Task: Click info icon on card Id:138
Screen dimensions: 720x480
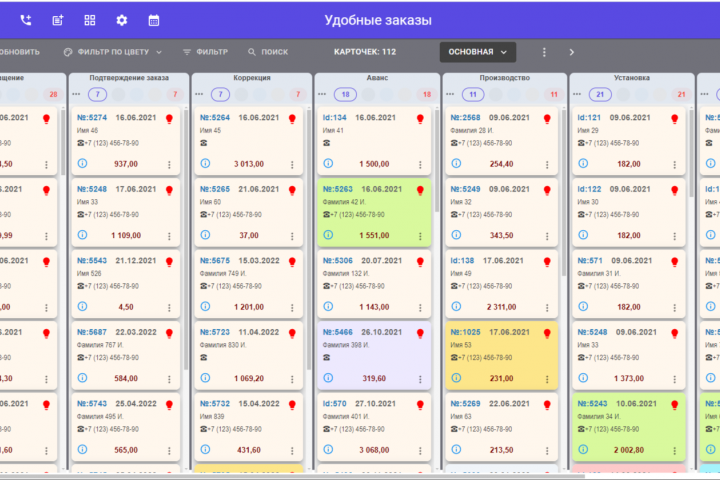Action: pyautogui.click(x=456, y=306)
